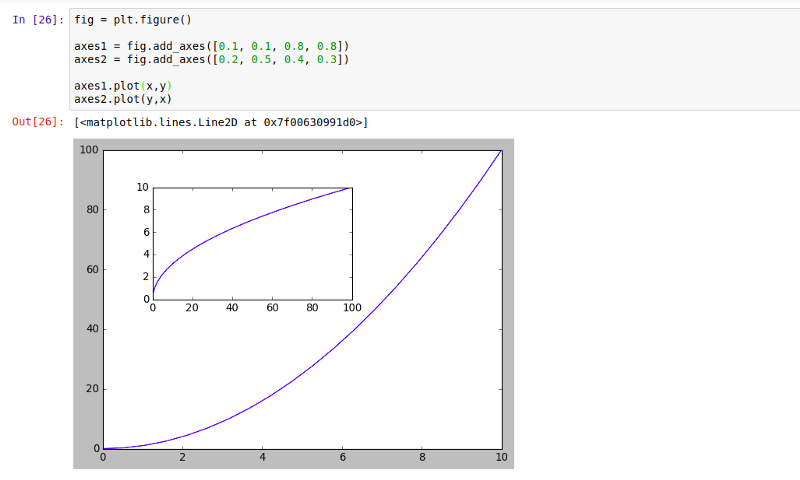Click the '10' x-axis label of main plot
This screenshot has width=800, height=480.
click(x=502, y=458)
